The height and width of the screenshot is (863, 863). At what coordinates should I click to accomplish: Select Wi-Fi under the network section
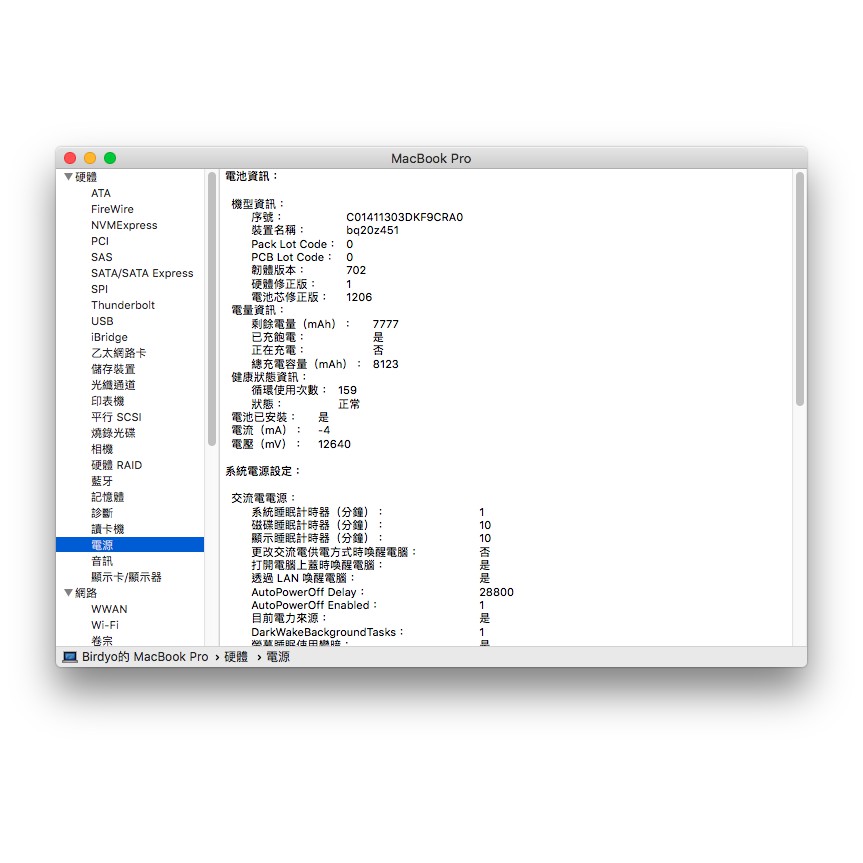click(105, 625)
